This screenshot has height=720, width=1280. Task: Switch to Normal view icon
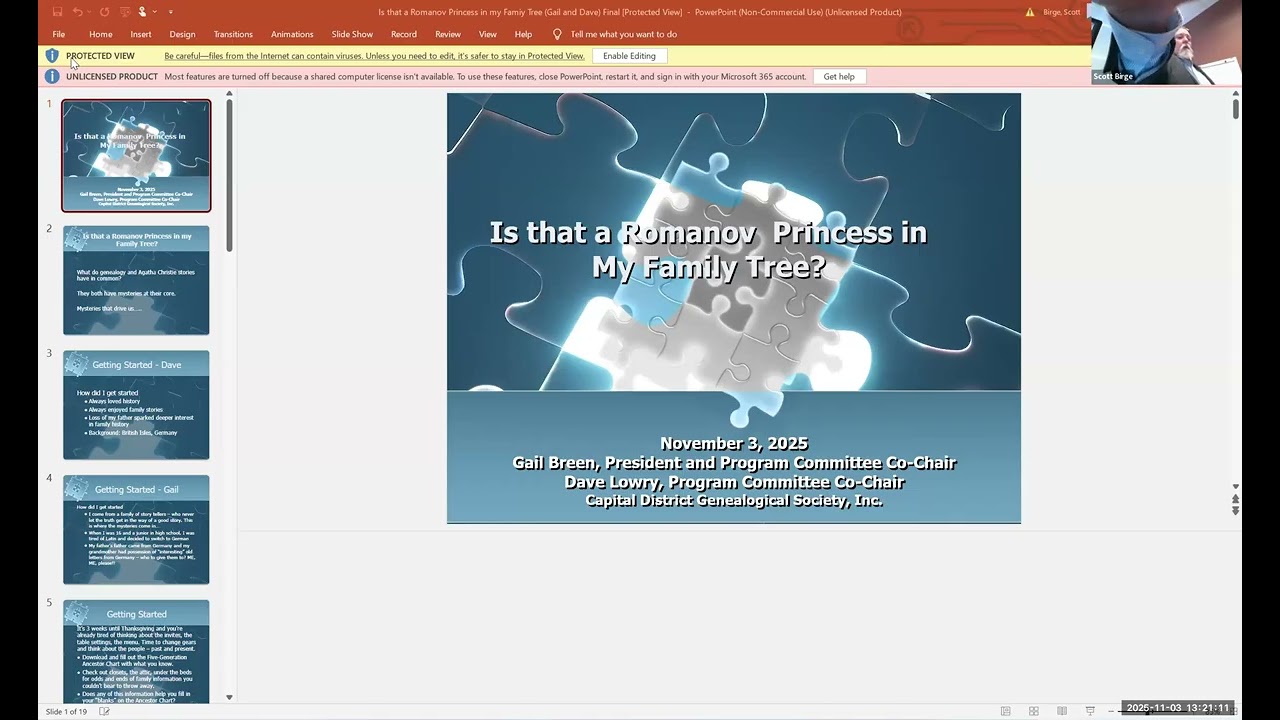coord(1006,711)
